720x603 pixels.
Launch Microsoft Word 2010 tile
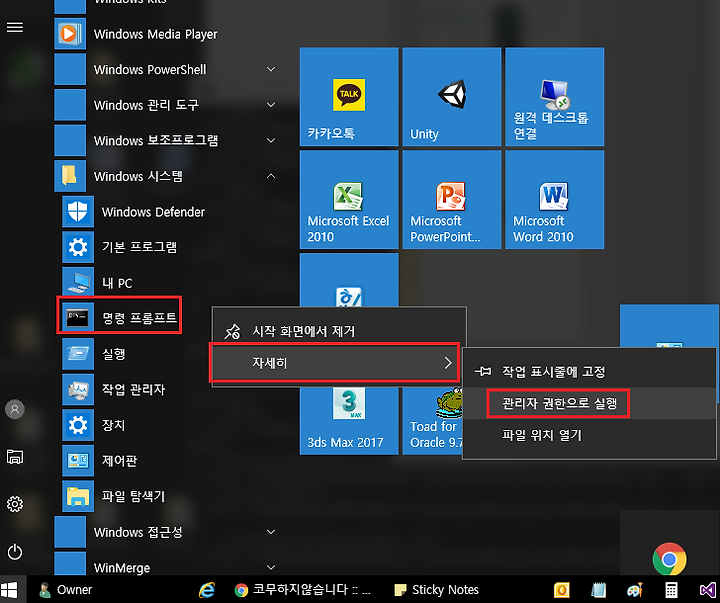click(555, 199)
